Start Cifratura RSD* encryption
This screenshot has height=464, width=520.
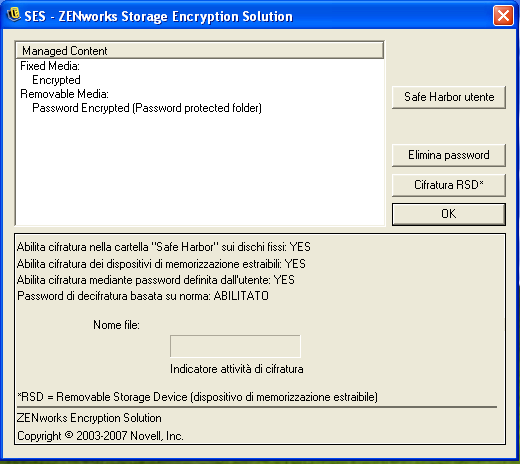coord(449,185)
